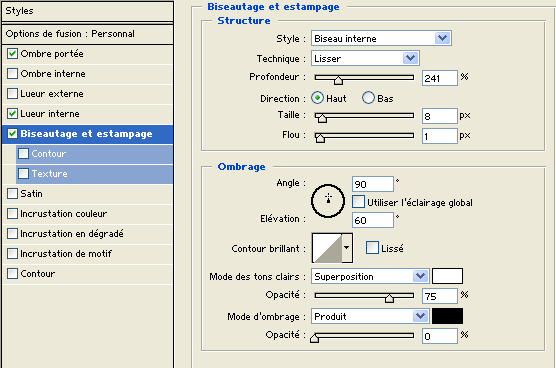The height and width of the screenshot is (368, 556).
Task: Check Utiliser l'éclairage global
Action: click(358, 202)
